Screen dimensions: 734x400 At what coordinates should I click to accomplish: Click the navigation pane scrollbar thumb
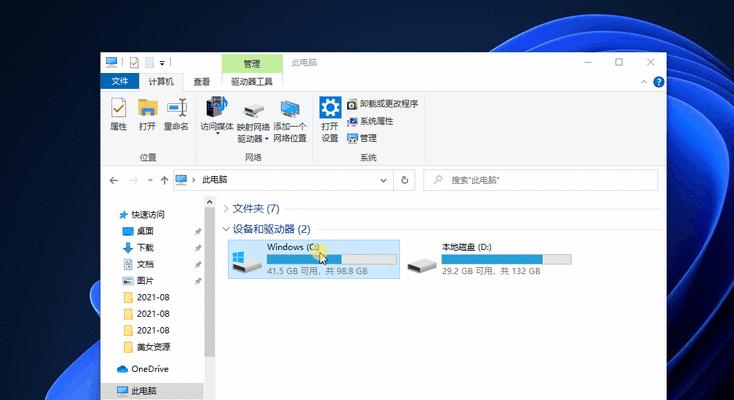coord(209,282)
